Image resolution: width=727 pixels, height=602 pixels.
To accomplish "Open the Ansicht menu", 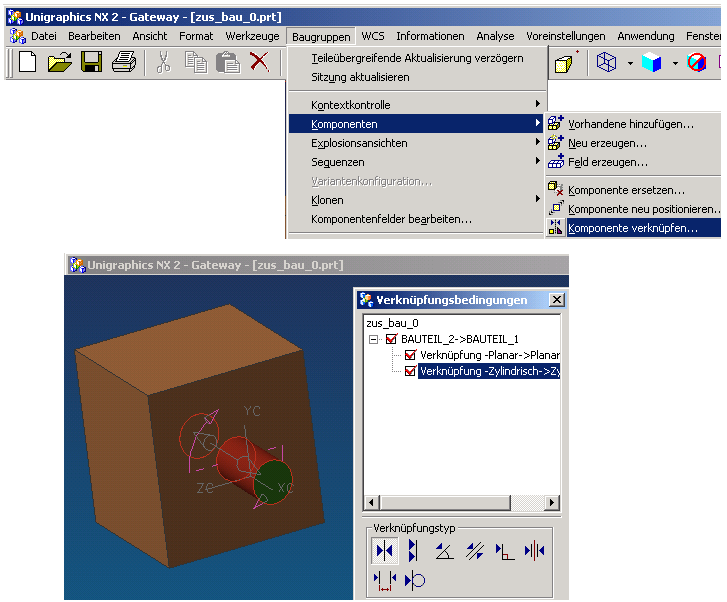I will [150, 36].
